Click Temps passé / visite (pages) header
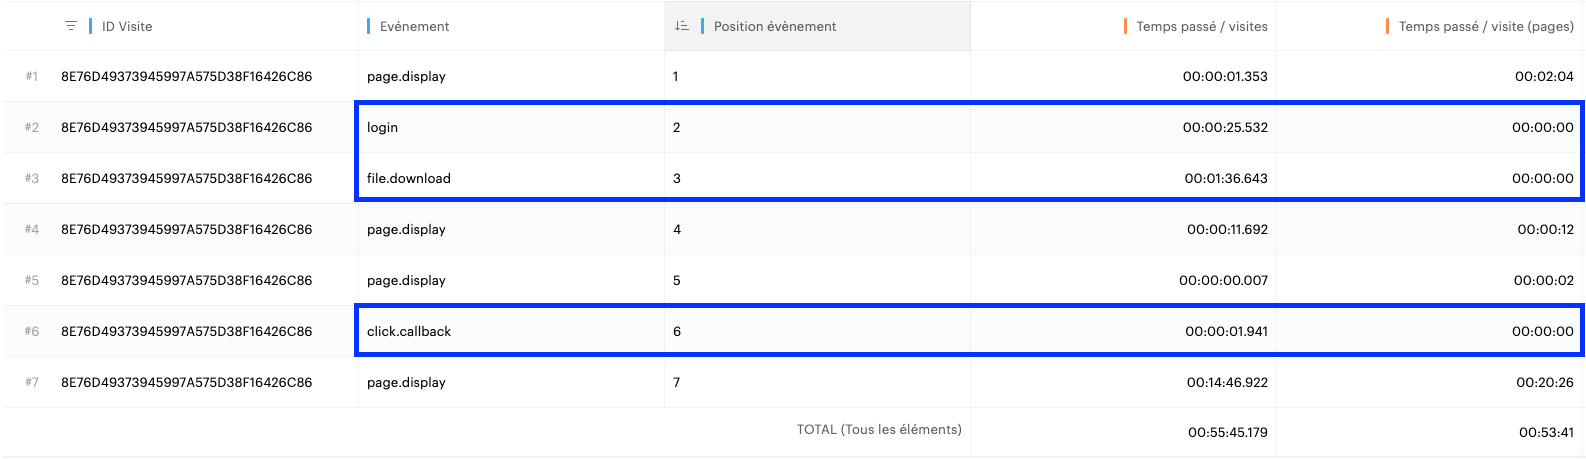This screenshot has width=1586, height=459. click(1486, 26)
